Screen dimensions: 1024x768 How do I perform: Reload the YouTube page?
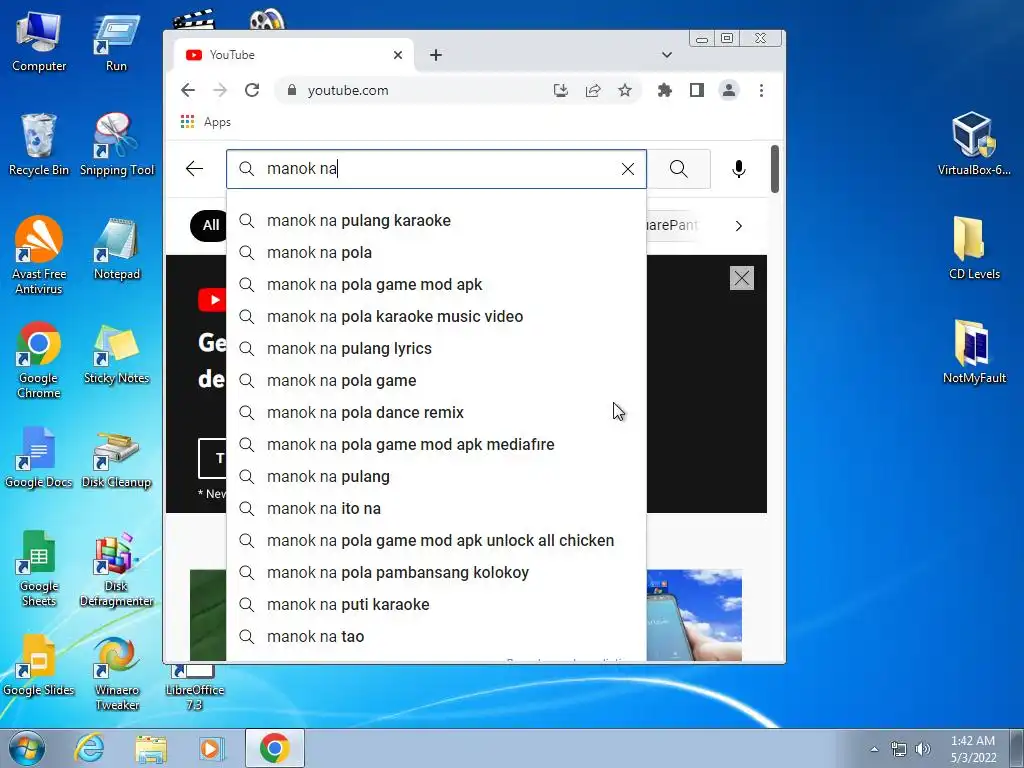(252, 90)
